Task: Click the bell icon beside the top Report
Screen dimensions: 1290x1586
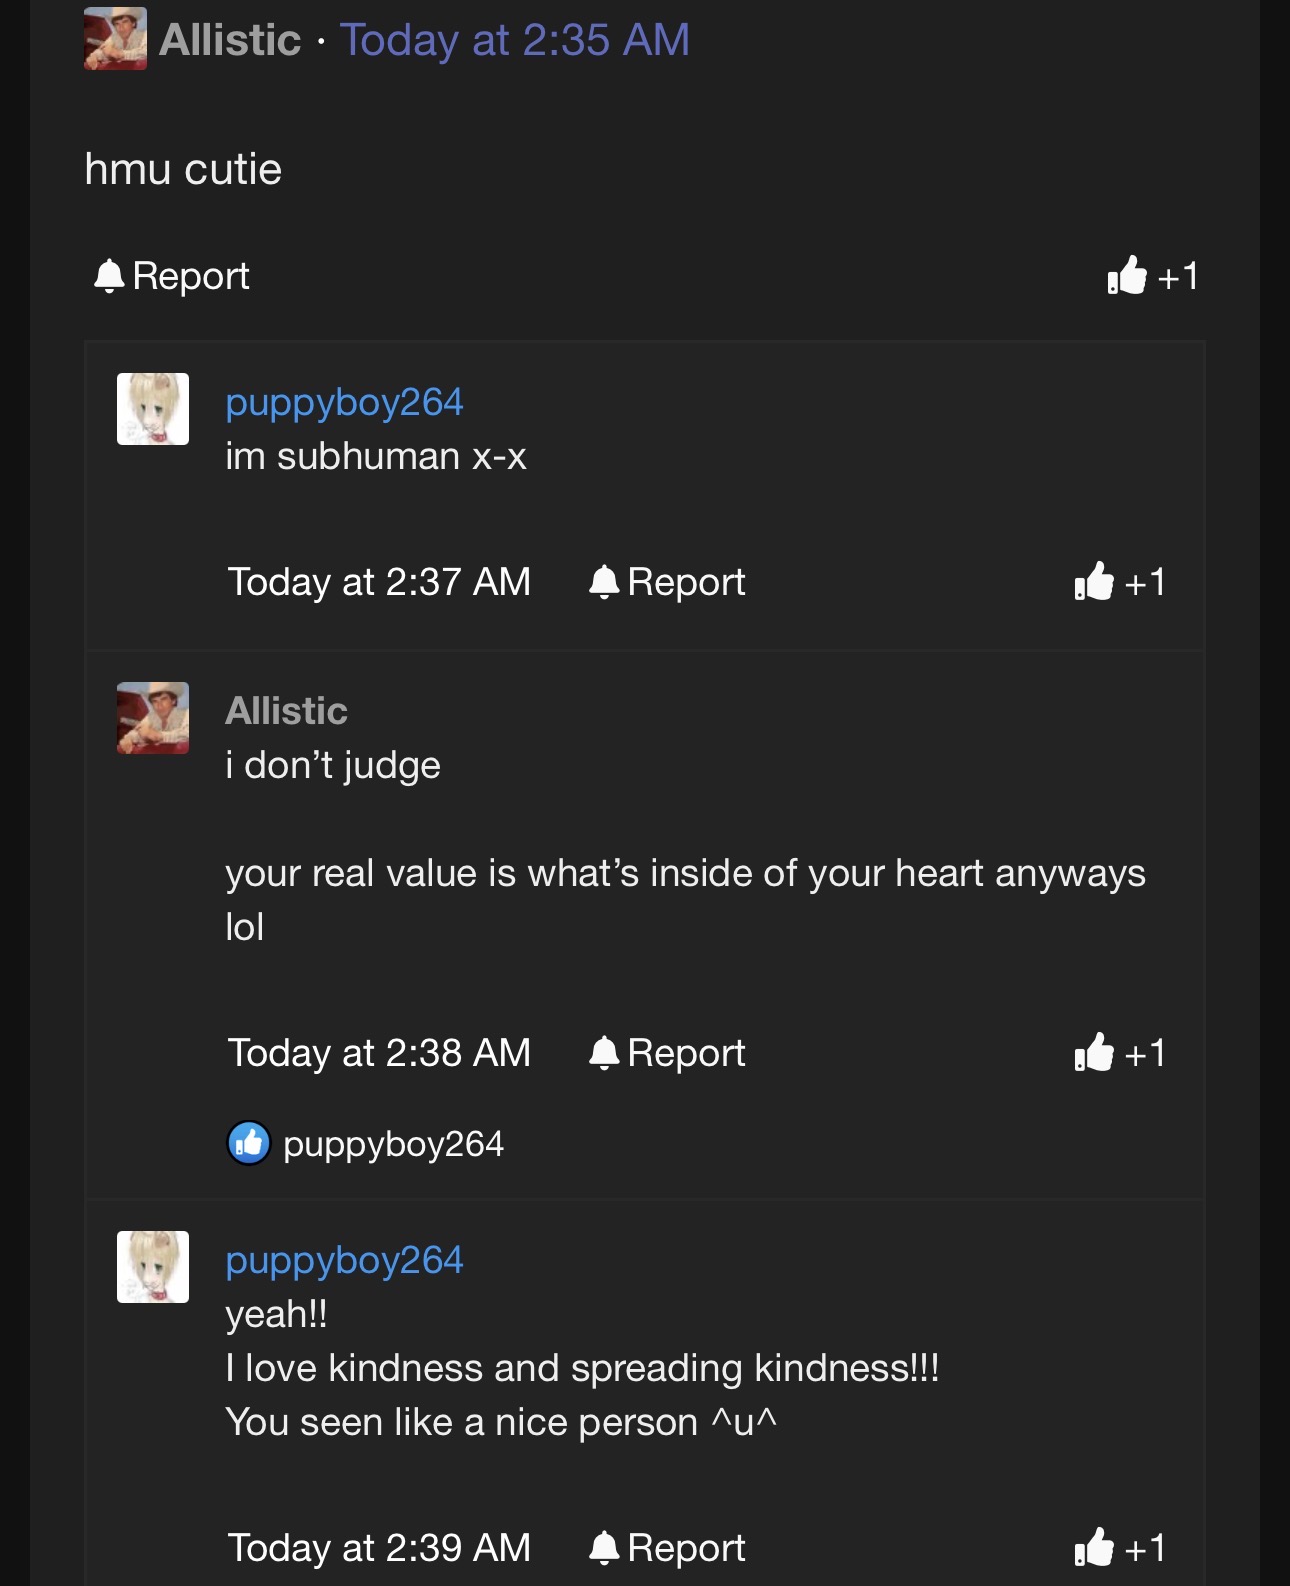Action: pyautogui.click(x=109, y=276)
